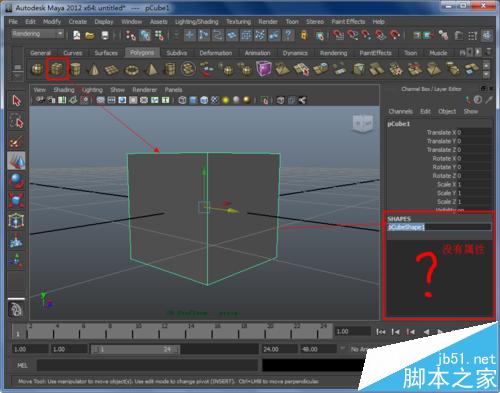Open the Modify menu
The height and width of the screenshot is (393, 500).
click(52, 22)
